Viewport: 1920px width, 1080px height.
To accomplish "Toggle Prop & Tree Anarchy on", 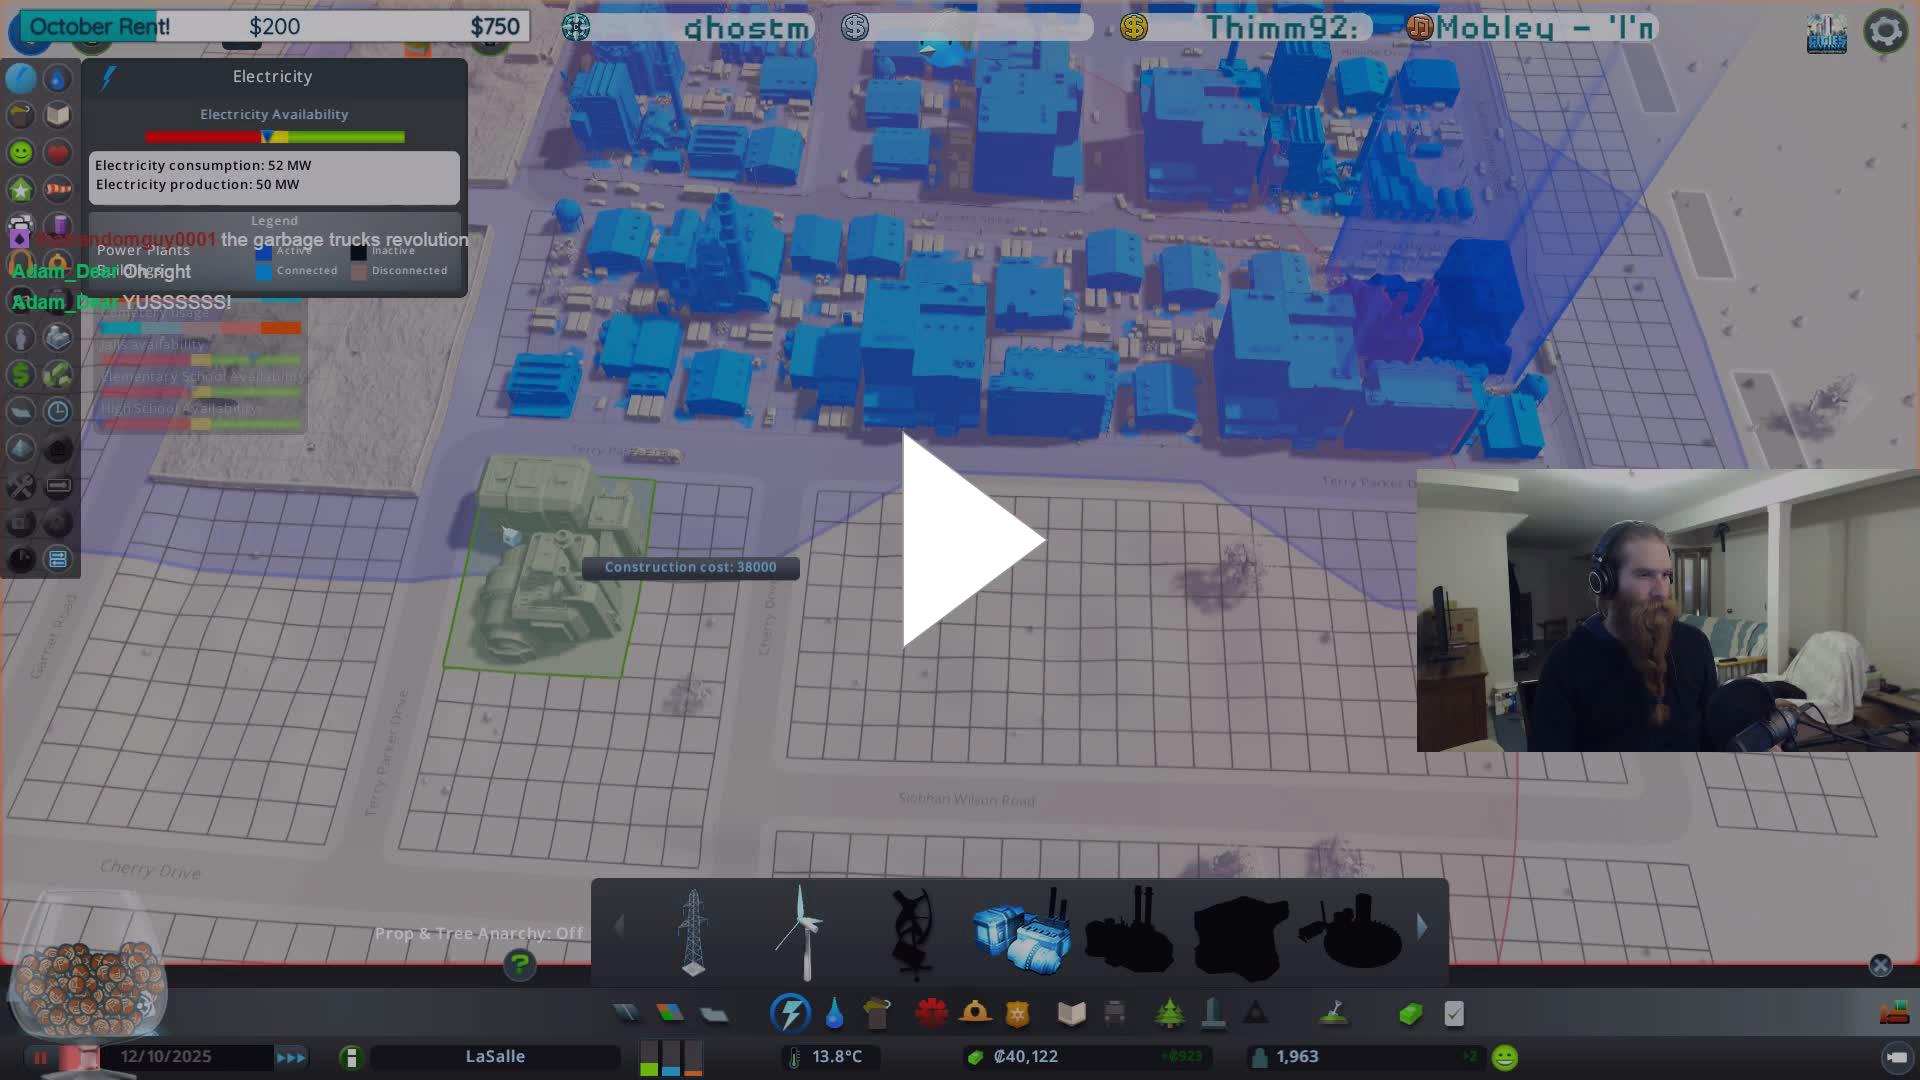I will (480, 933).
